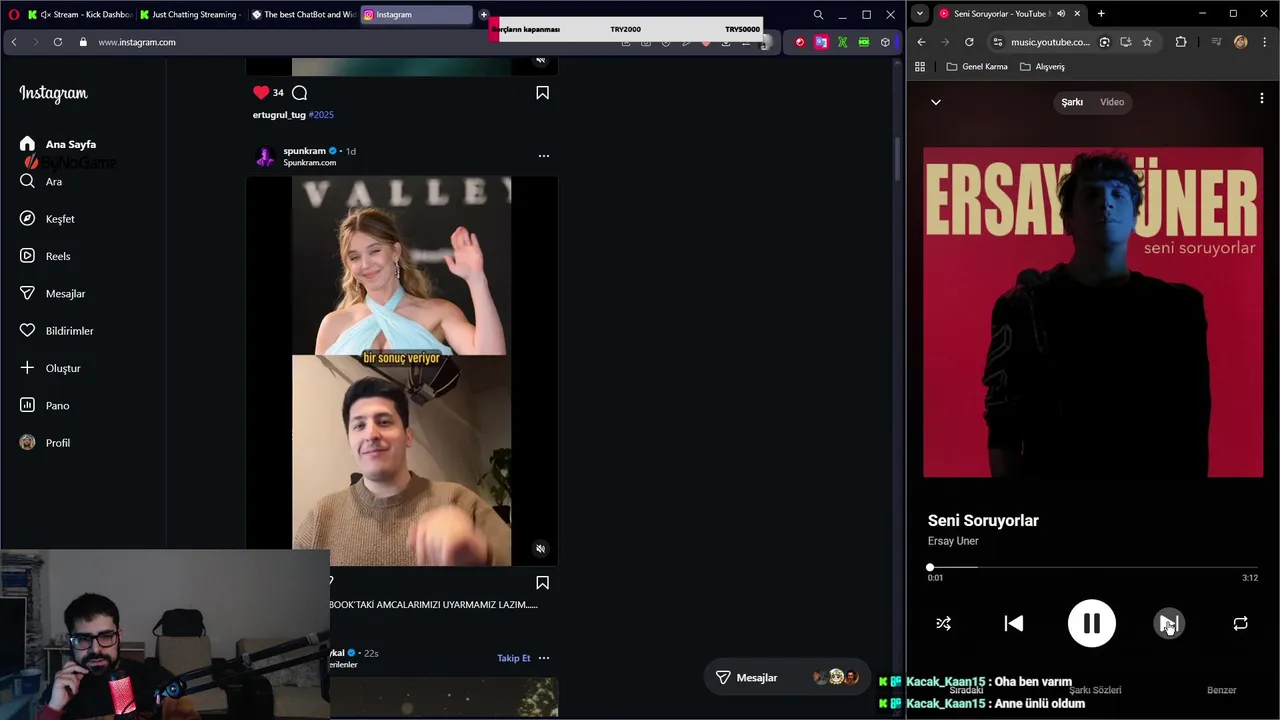Open Genel Karma bookmarks folder
Viewport: 1280px width, 720px height.
pyautogui.click(x=976, y=67)
